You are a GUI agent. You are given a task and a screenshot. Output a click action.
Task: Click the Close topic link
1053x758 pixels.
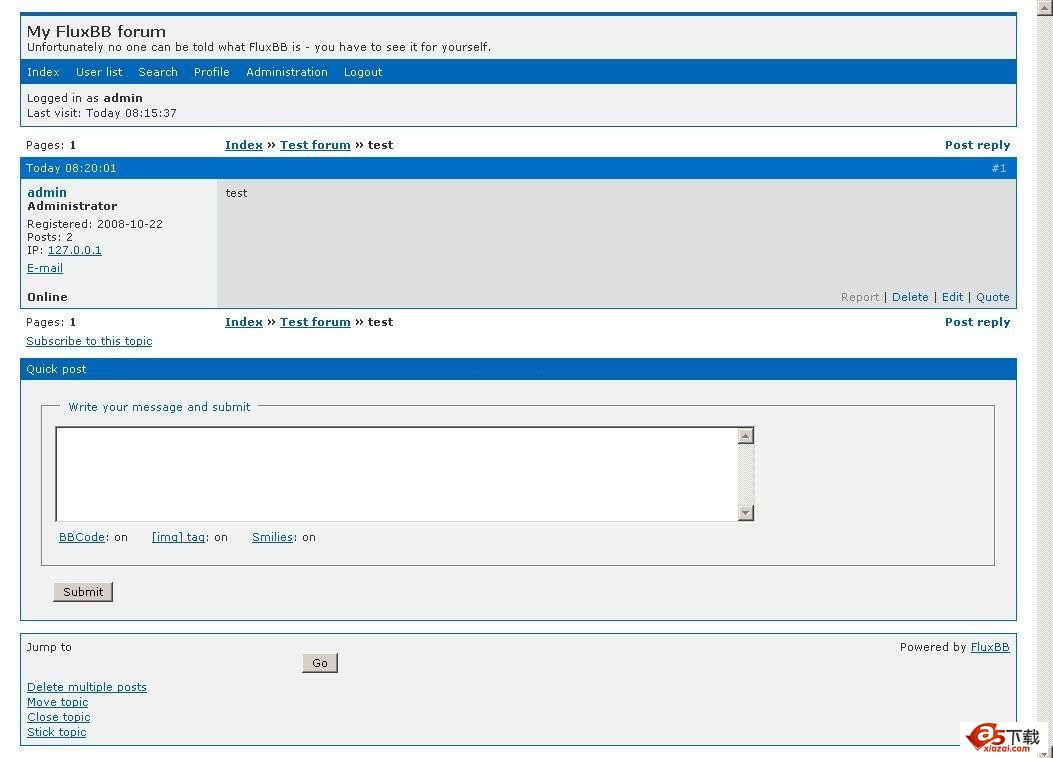58,717
